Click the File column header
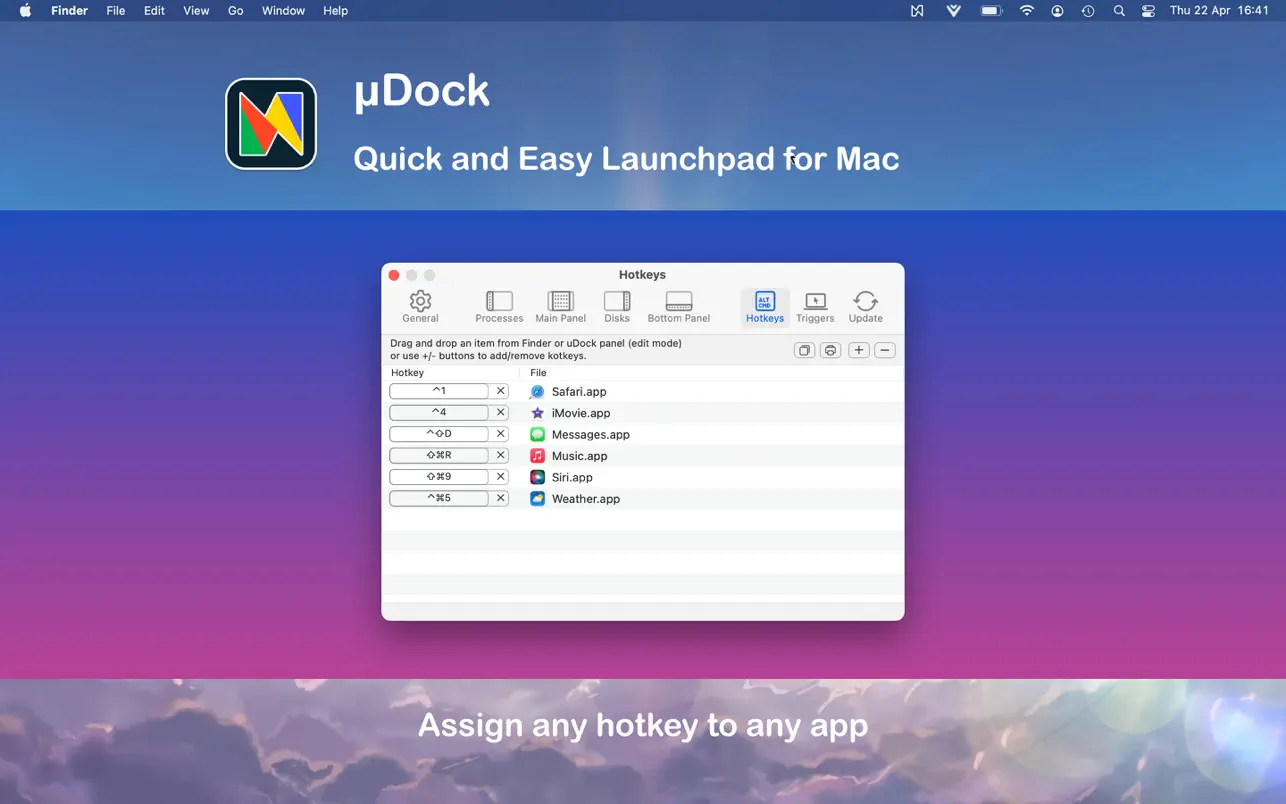Screen dimensions: 1286x804 (538, 373)
